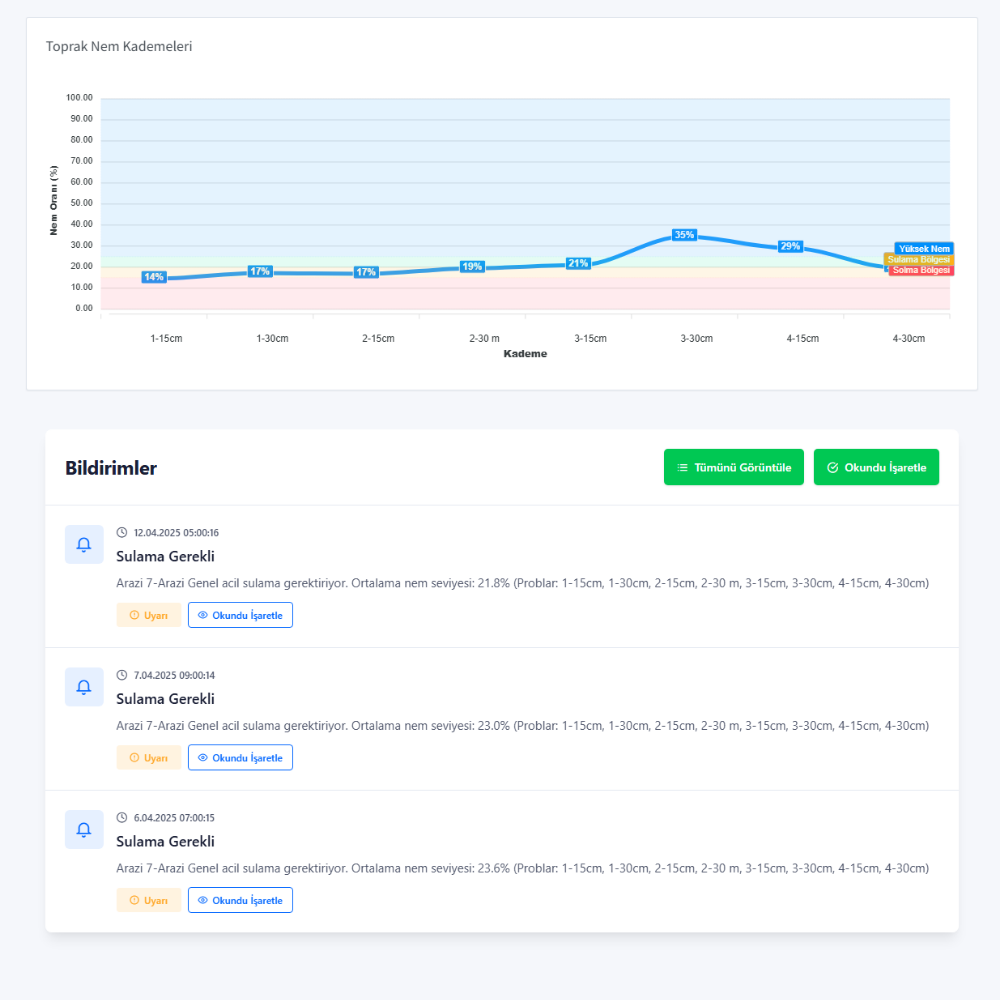Click the 35% data label on chart
Image resolution: width=1000 pixels, height=1000 pixels.
point(684,235)
